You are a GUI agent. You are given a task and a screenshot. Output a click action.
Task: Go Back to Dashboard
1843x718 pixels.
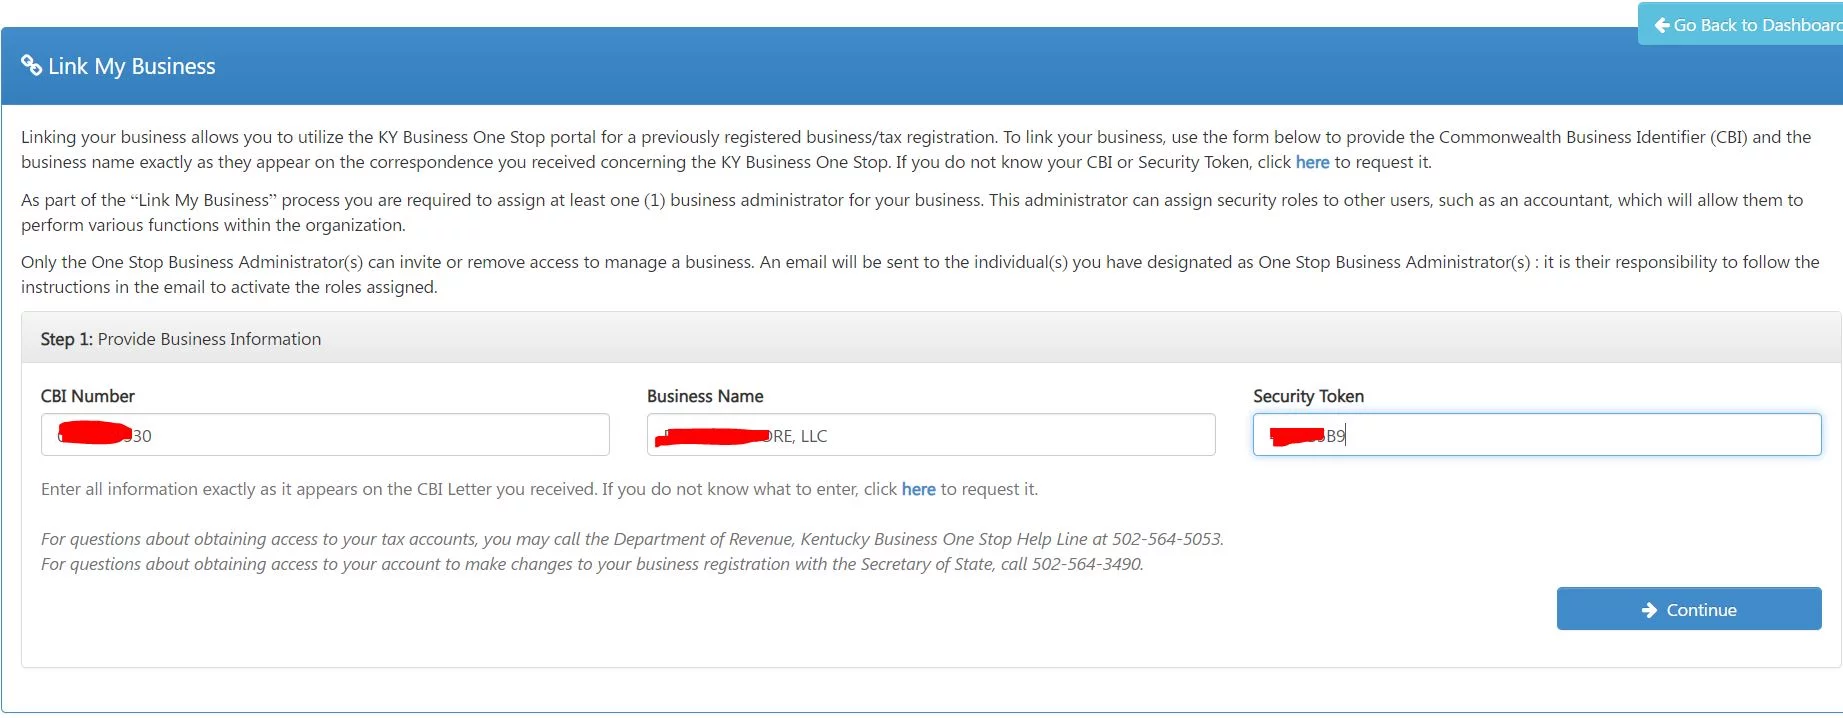(x=1740, y=25)
